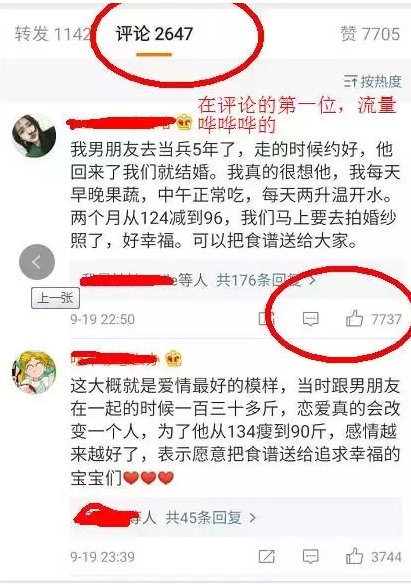The image size is (411, 584).
Task: Select the 评论 2647 comments tab
Action: (x=154, y=34)
